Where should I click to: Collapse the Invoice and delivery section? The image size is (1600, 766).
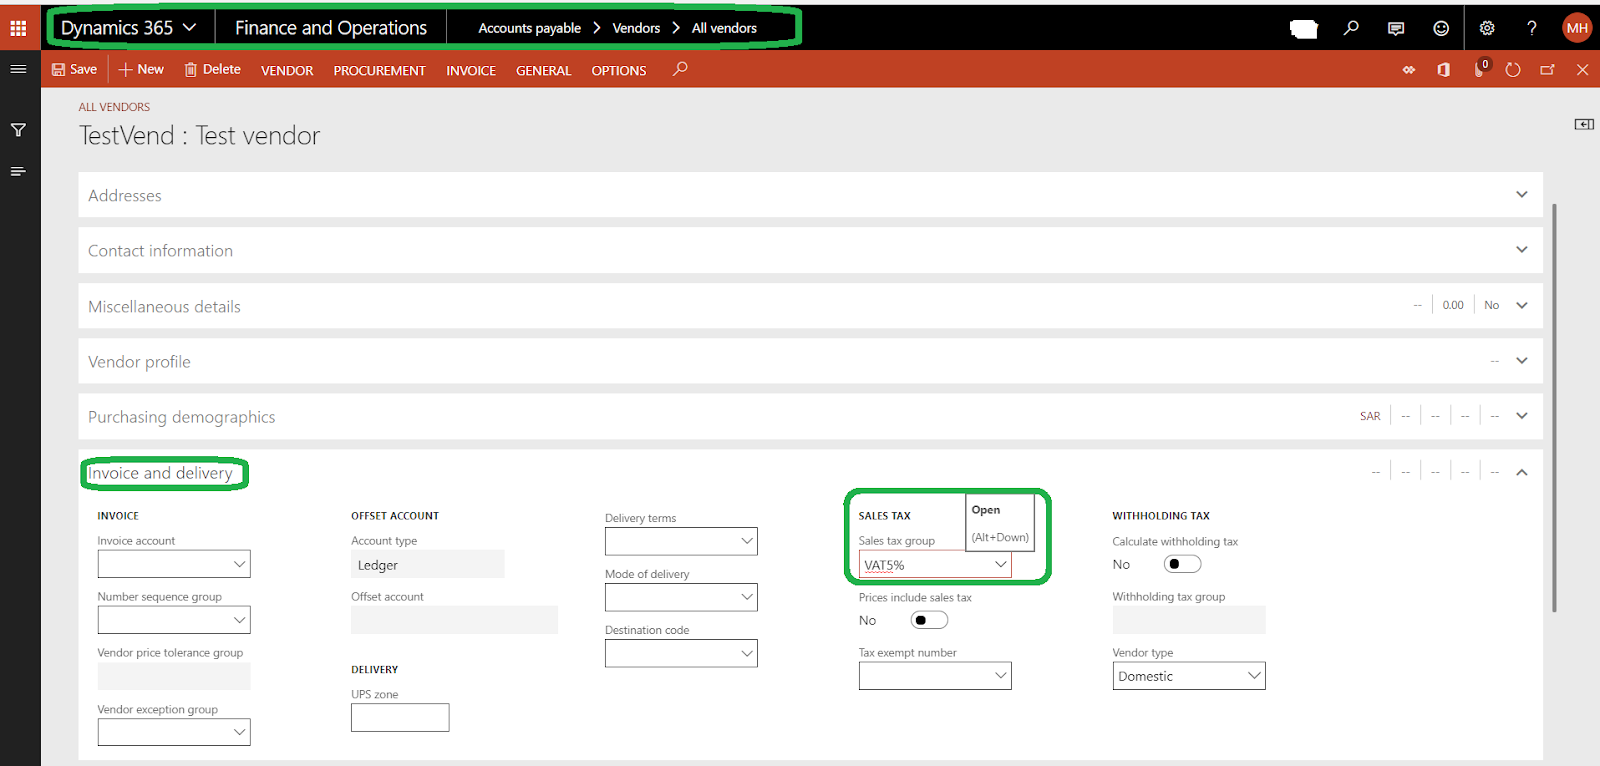point(1522,472)
